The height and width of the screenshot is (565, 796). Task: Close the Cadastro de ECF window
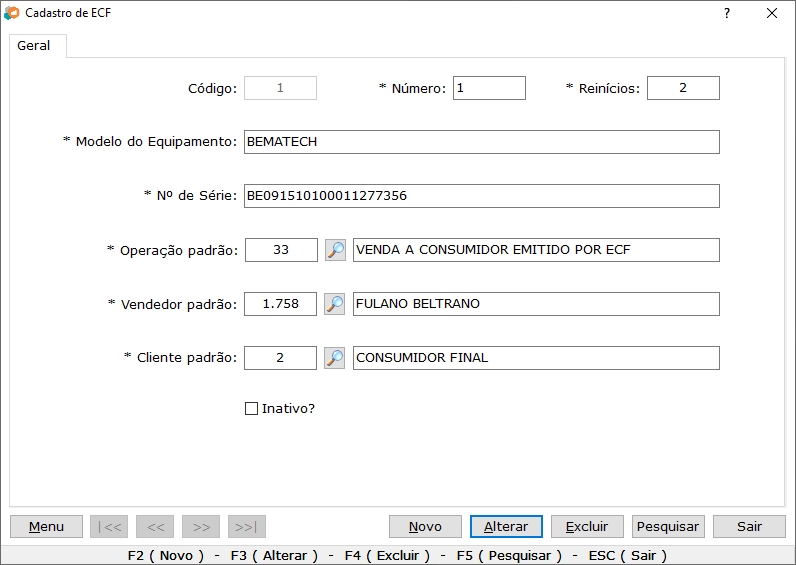(x=772, y=13)
